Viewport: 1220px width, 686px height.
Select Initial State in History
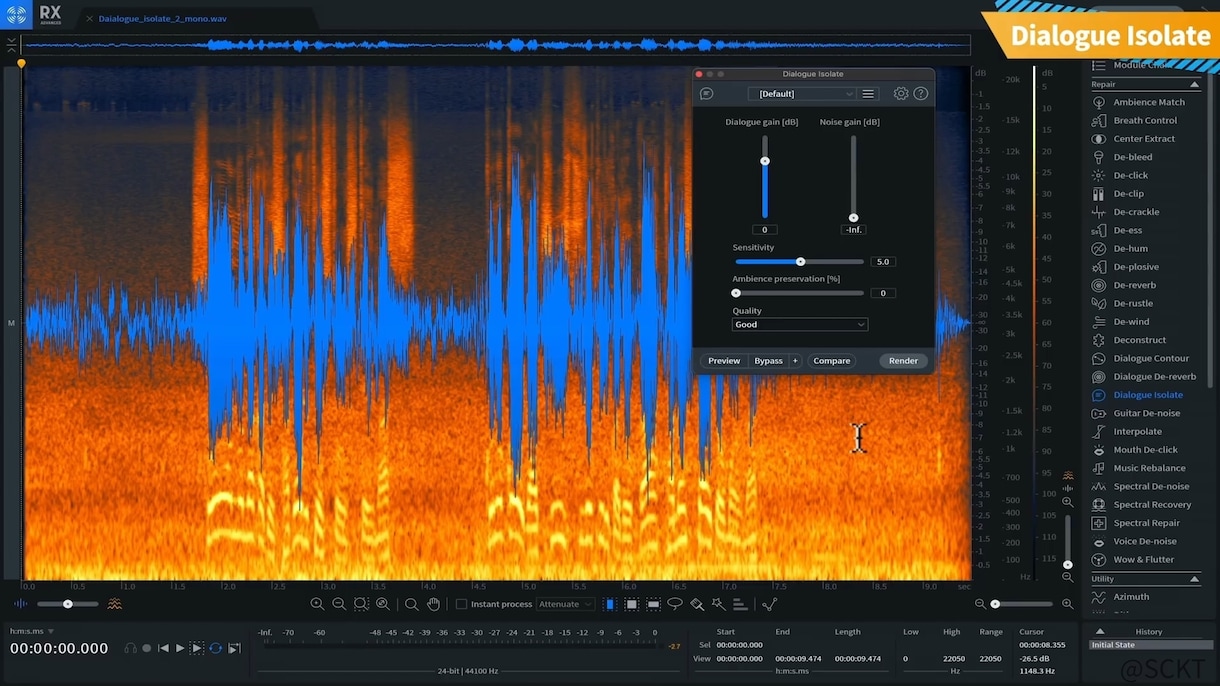click(x=1150, y=645)
